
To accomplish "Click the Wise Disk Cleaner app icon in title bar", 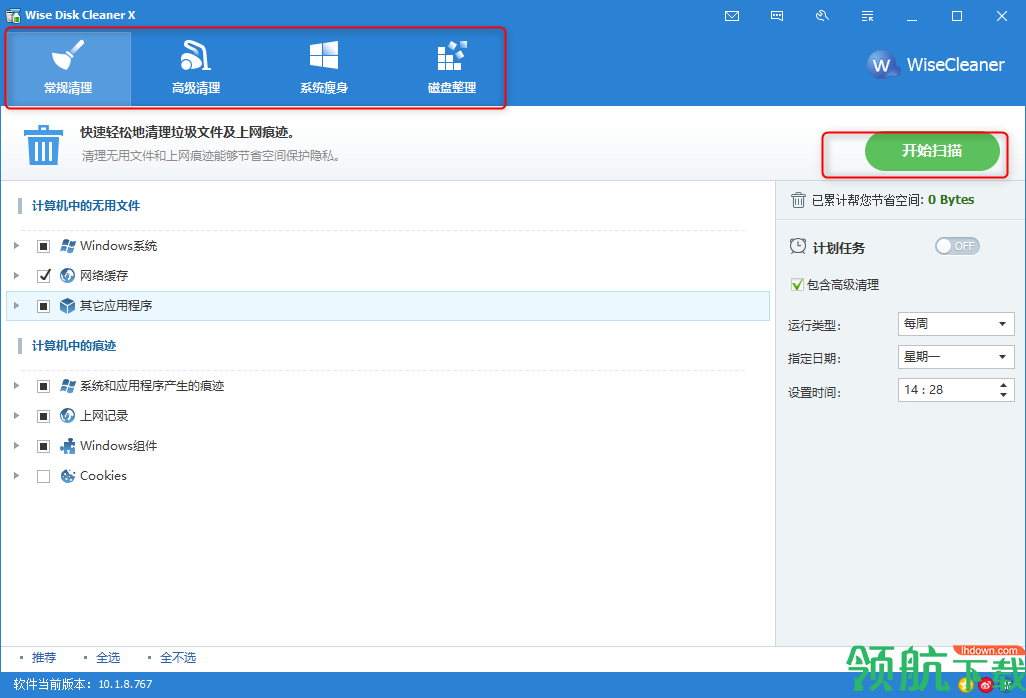I will click(13, 15).
